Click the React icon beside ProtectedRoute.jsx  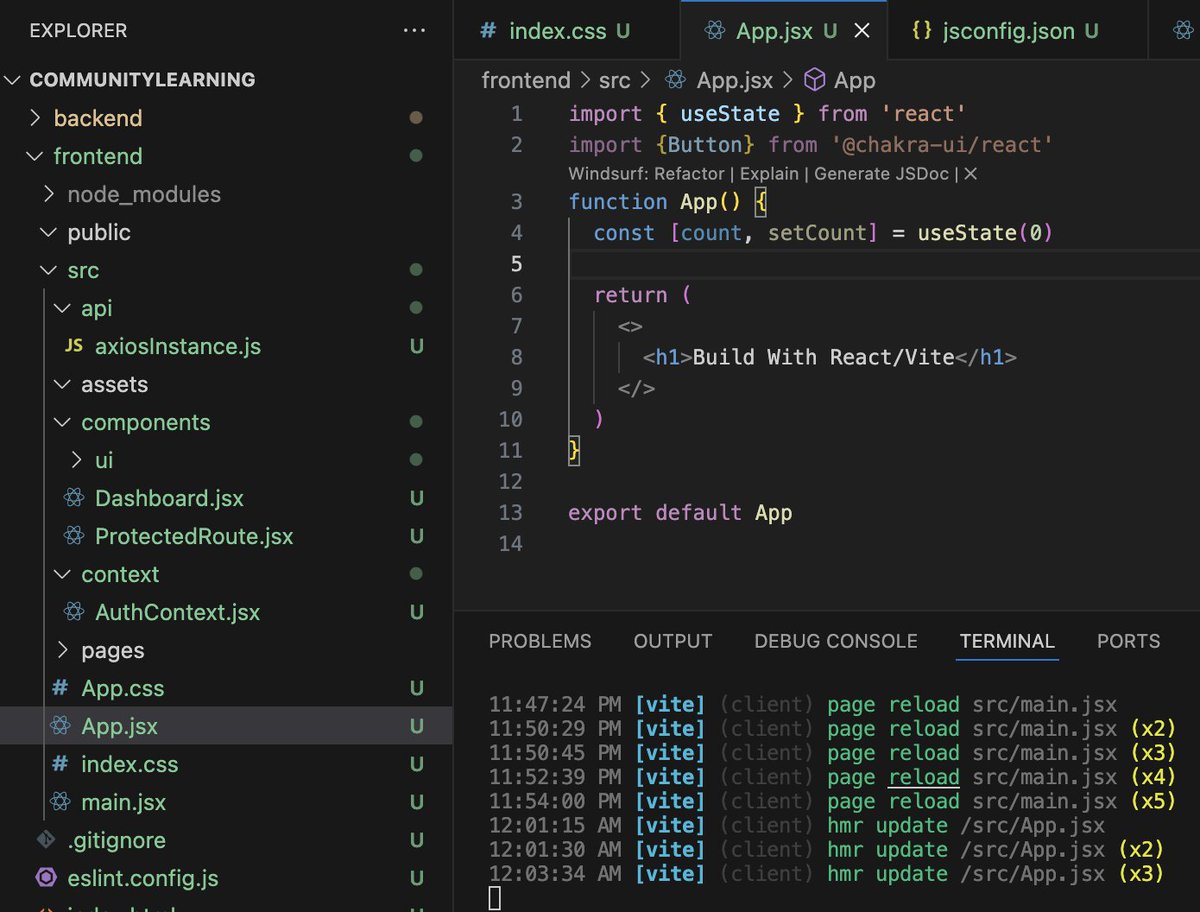click(x=73, y=536)
